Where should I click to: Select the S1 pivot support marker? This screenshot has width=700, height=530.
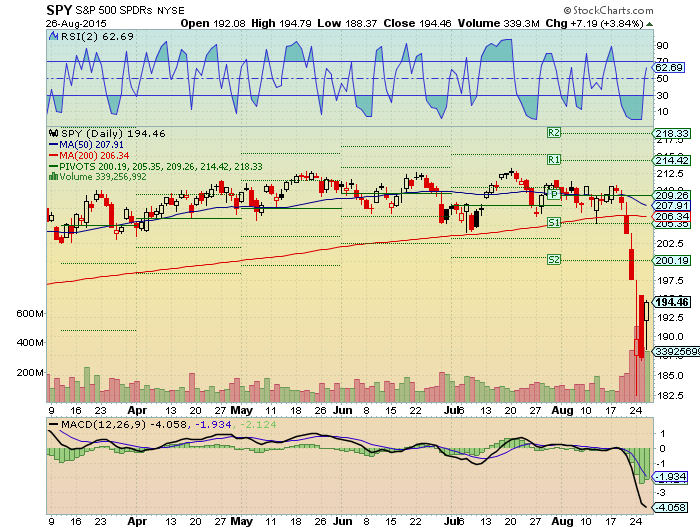click(554, 222)
